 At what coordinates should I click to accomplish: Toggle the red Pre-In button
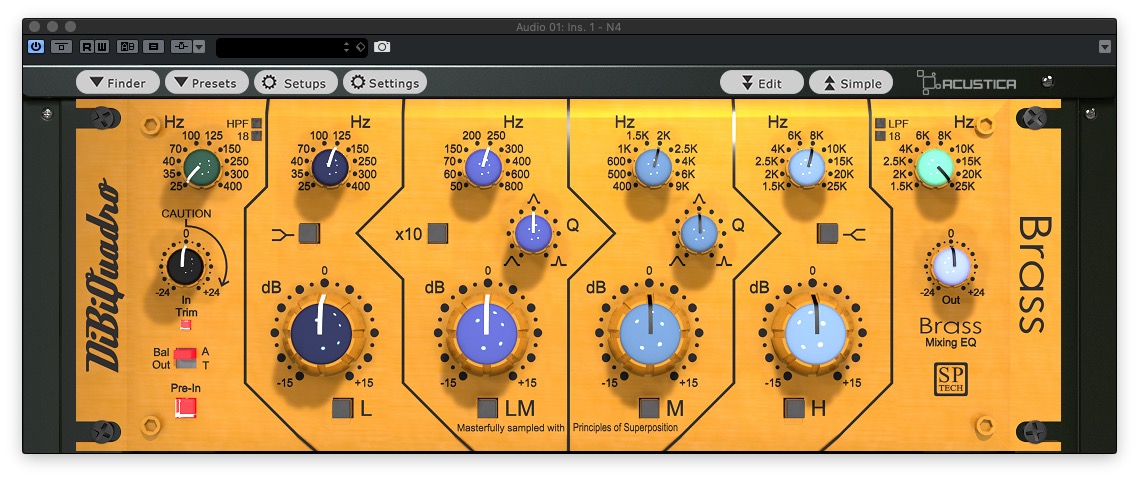coord(185,407)
